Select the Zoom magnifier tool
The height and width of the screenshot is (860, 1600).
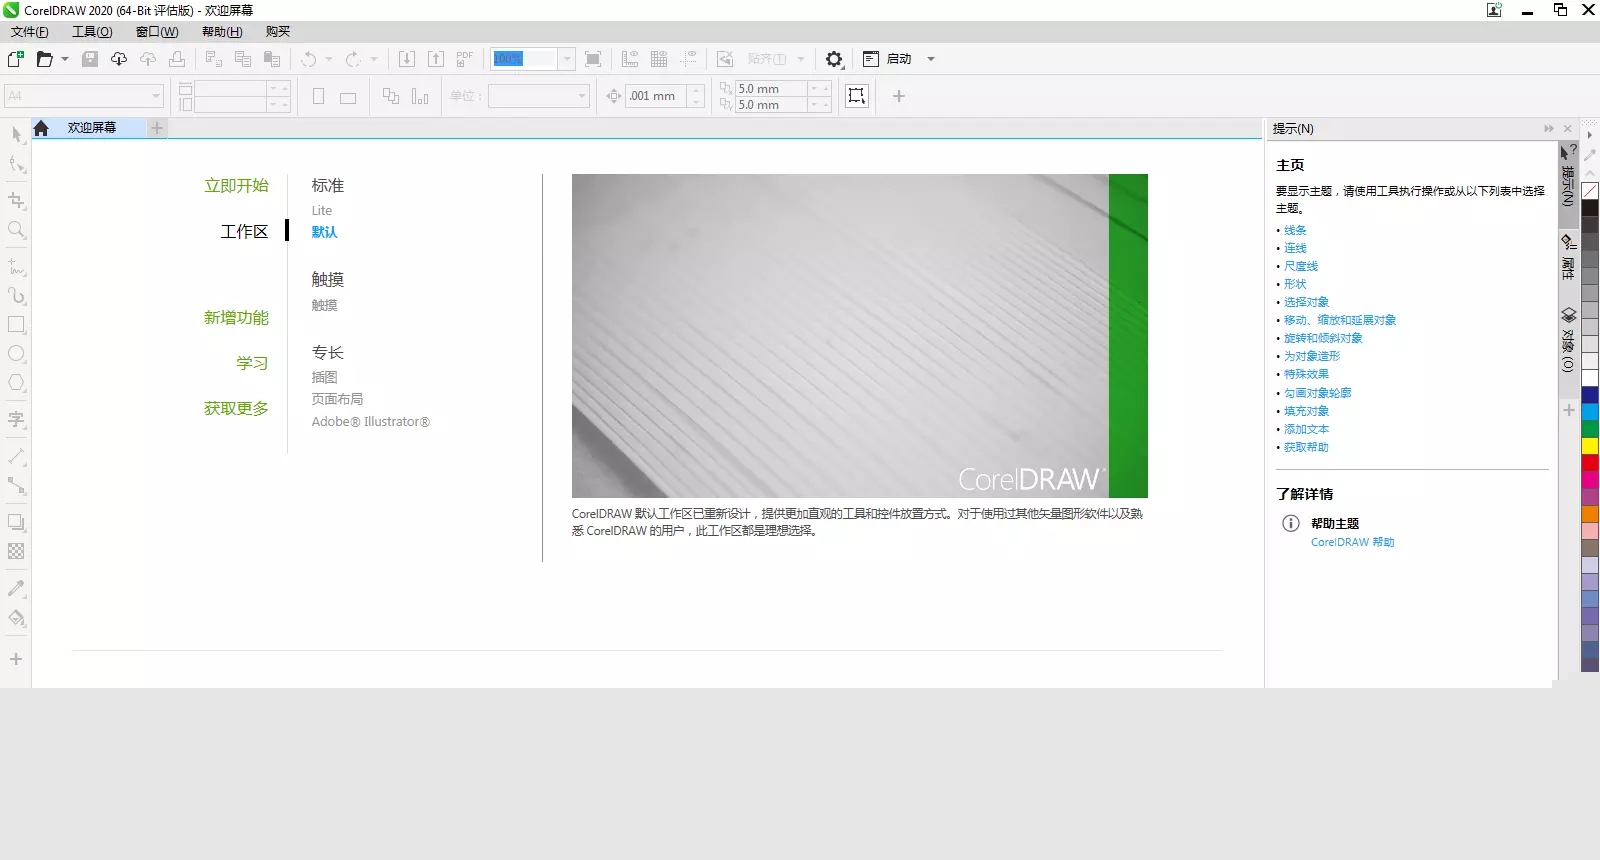pos(16,230)
